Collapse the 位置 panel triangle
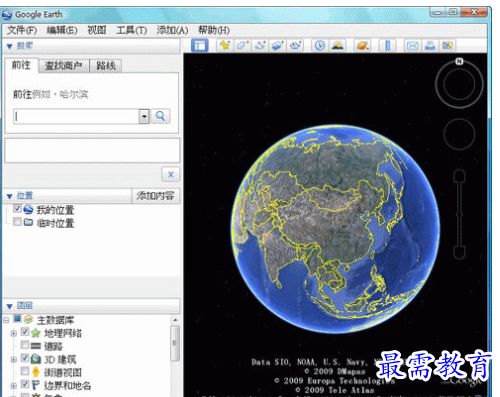The image size is (500, 397). [9, 196]
